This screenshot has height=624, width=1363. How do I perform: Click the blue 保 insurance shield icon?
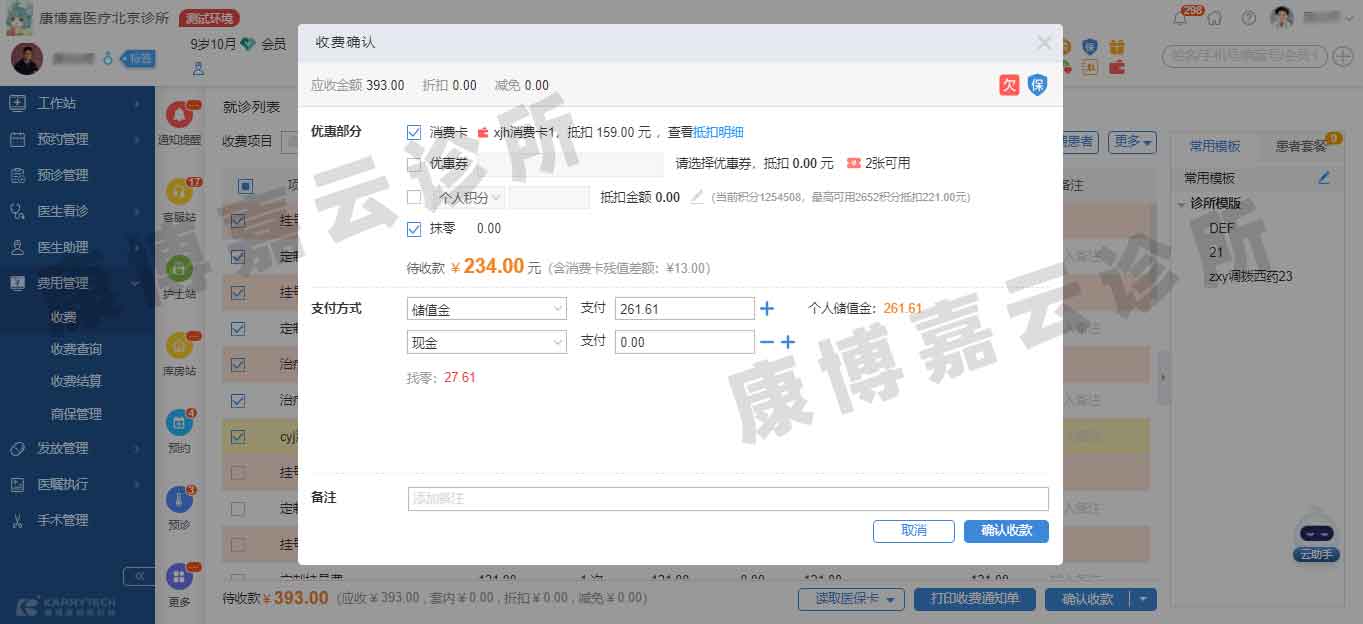[x=1037, y=85]
